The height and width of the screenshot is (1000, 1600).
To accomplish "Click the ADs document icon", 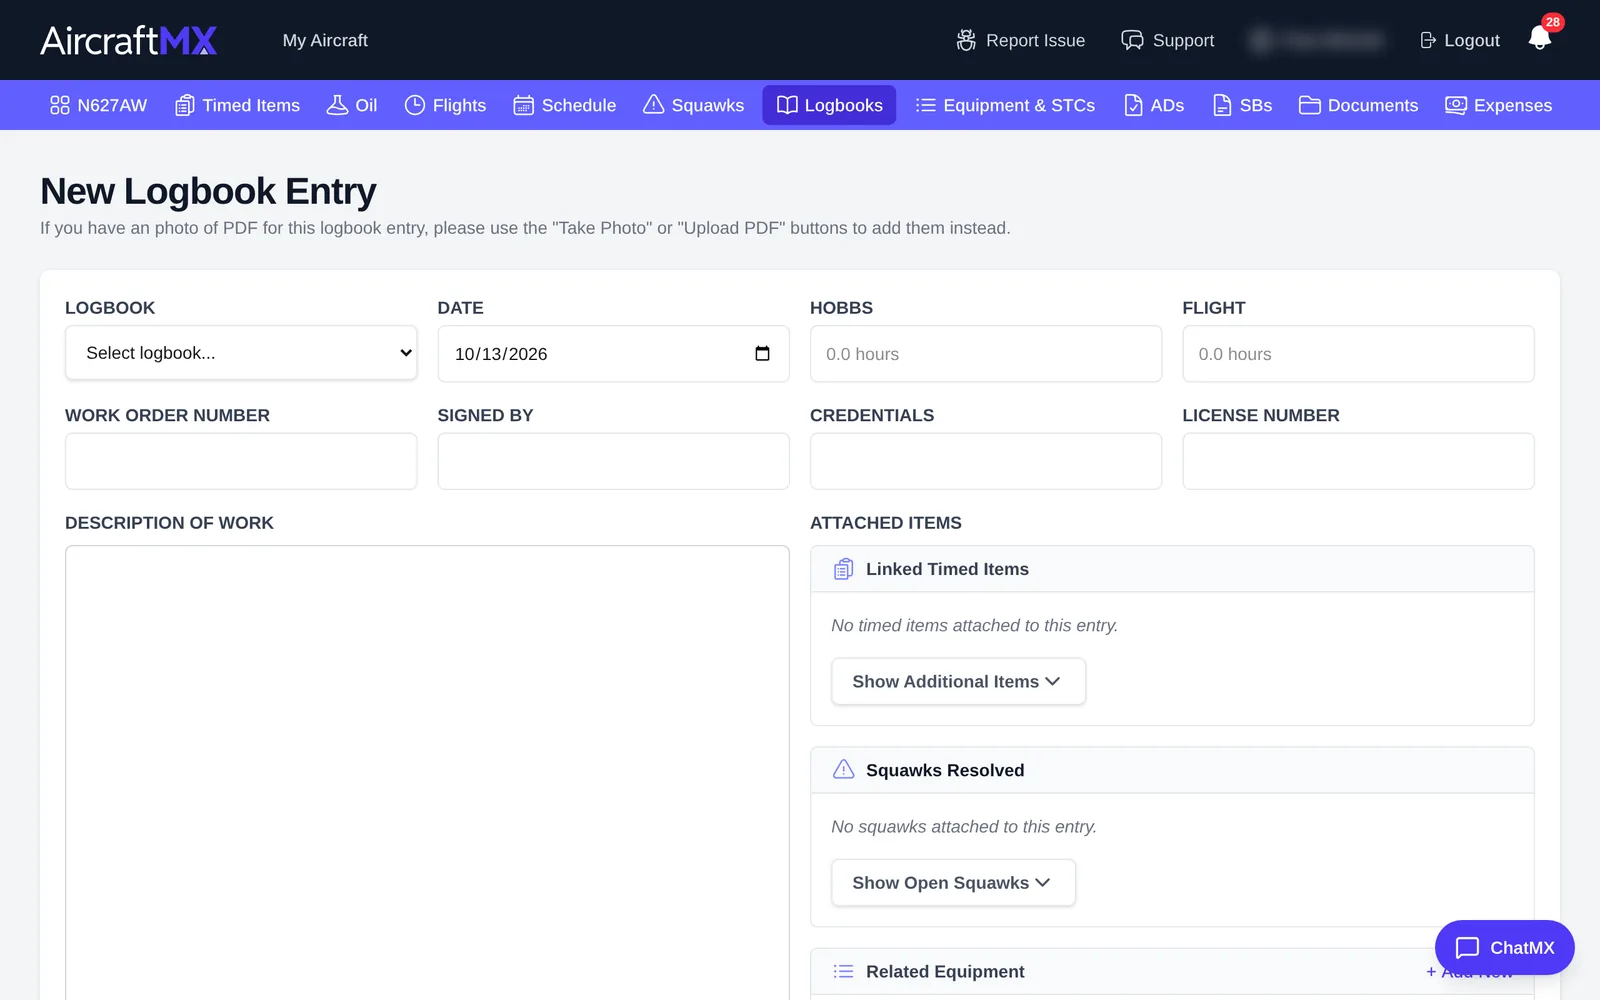I will [x=1133, y=105].
